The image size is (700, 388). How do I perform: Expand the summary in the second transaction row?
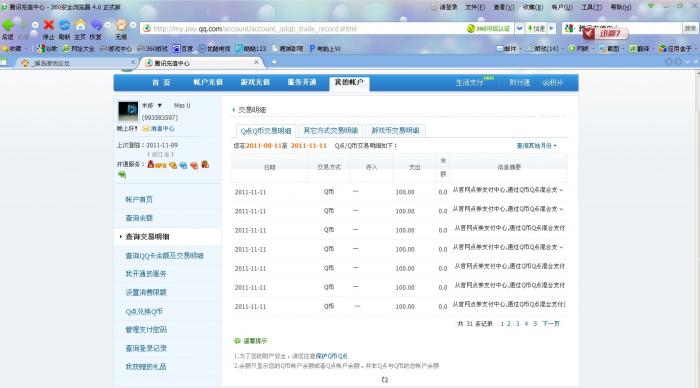pyautogui.click(x=561, y=209)
